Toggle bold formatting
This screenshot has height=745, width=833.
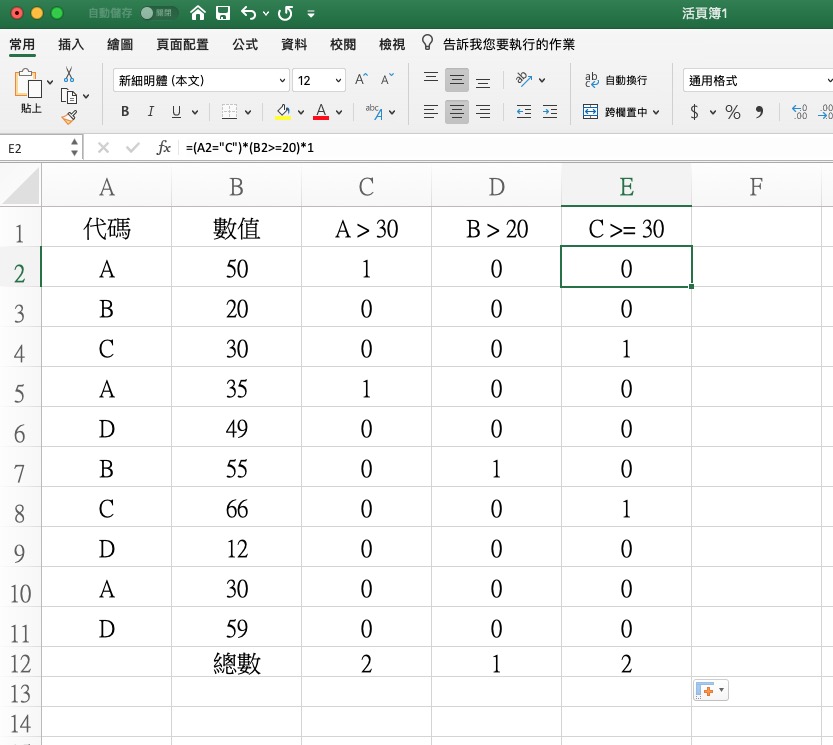125,112
